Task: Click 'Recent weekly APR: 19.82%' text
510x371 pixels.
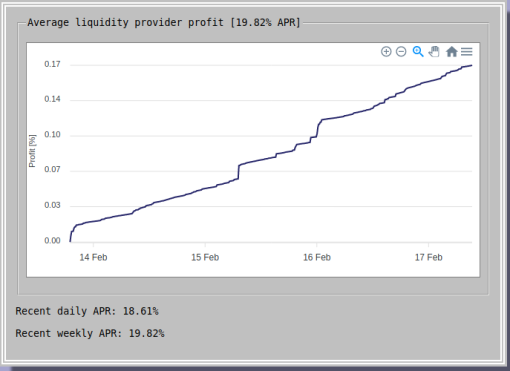Action: pyautogui.click(x=90, y=333)
